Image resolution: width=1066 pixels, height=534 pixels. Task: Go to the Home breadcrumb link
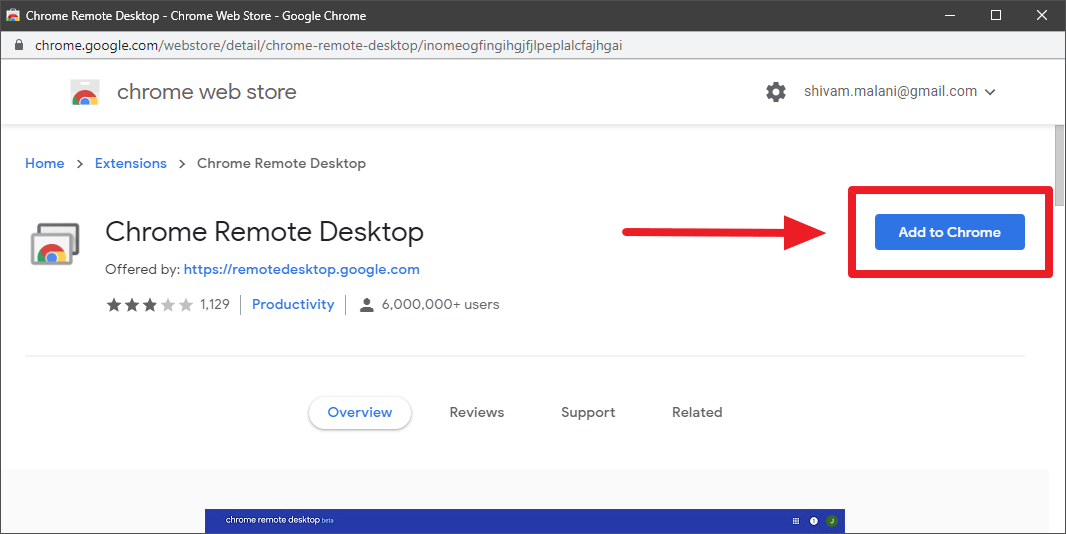(45, 163)
